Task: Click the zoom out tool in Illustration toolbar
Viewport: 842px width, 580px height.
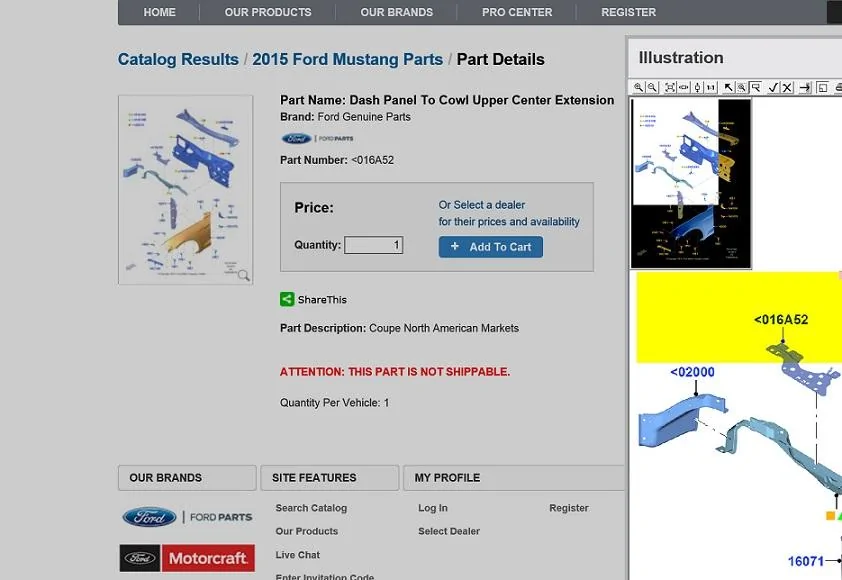Action: (x=652, y=87)
